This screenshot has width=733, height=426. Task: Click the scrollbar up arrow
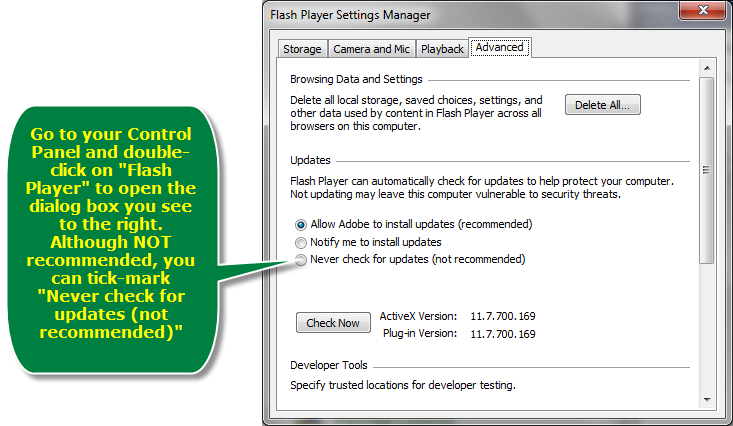707,68
